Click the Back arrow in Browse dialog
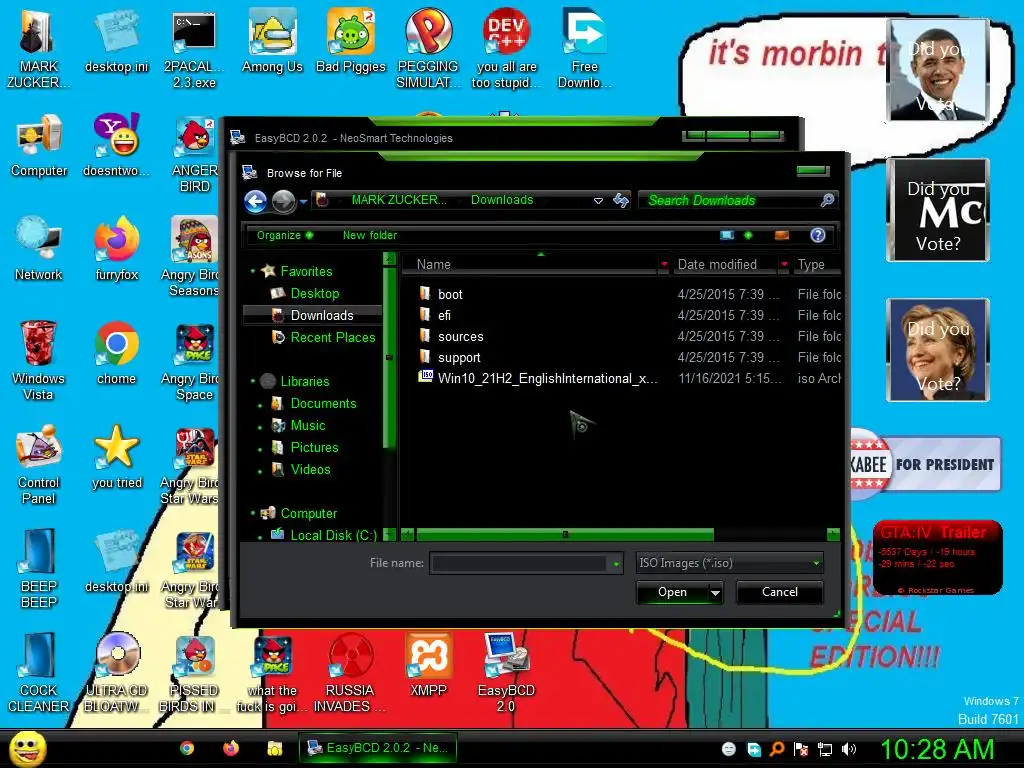 coord(255,201)
